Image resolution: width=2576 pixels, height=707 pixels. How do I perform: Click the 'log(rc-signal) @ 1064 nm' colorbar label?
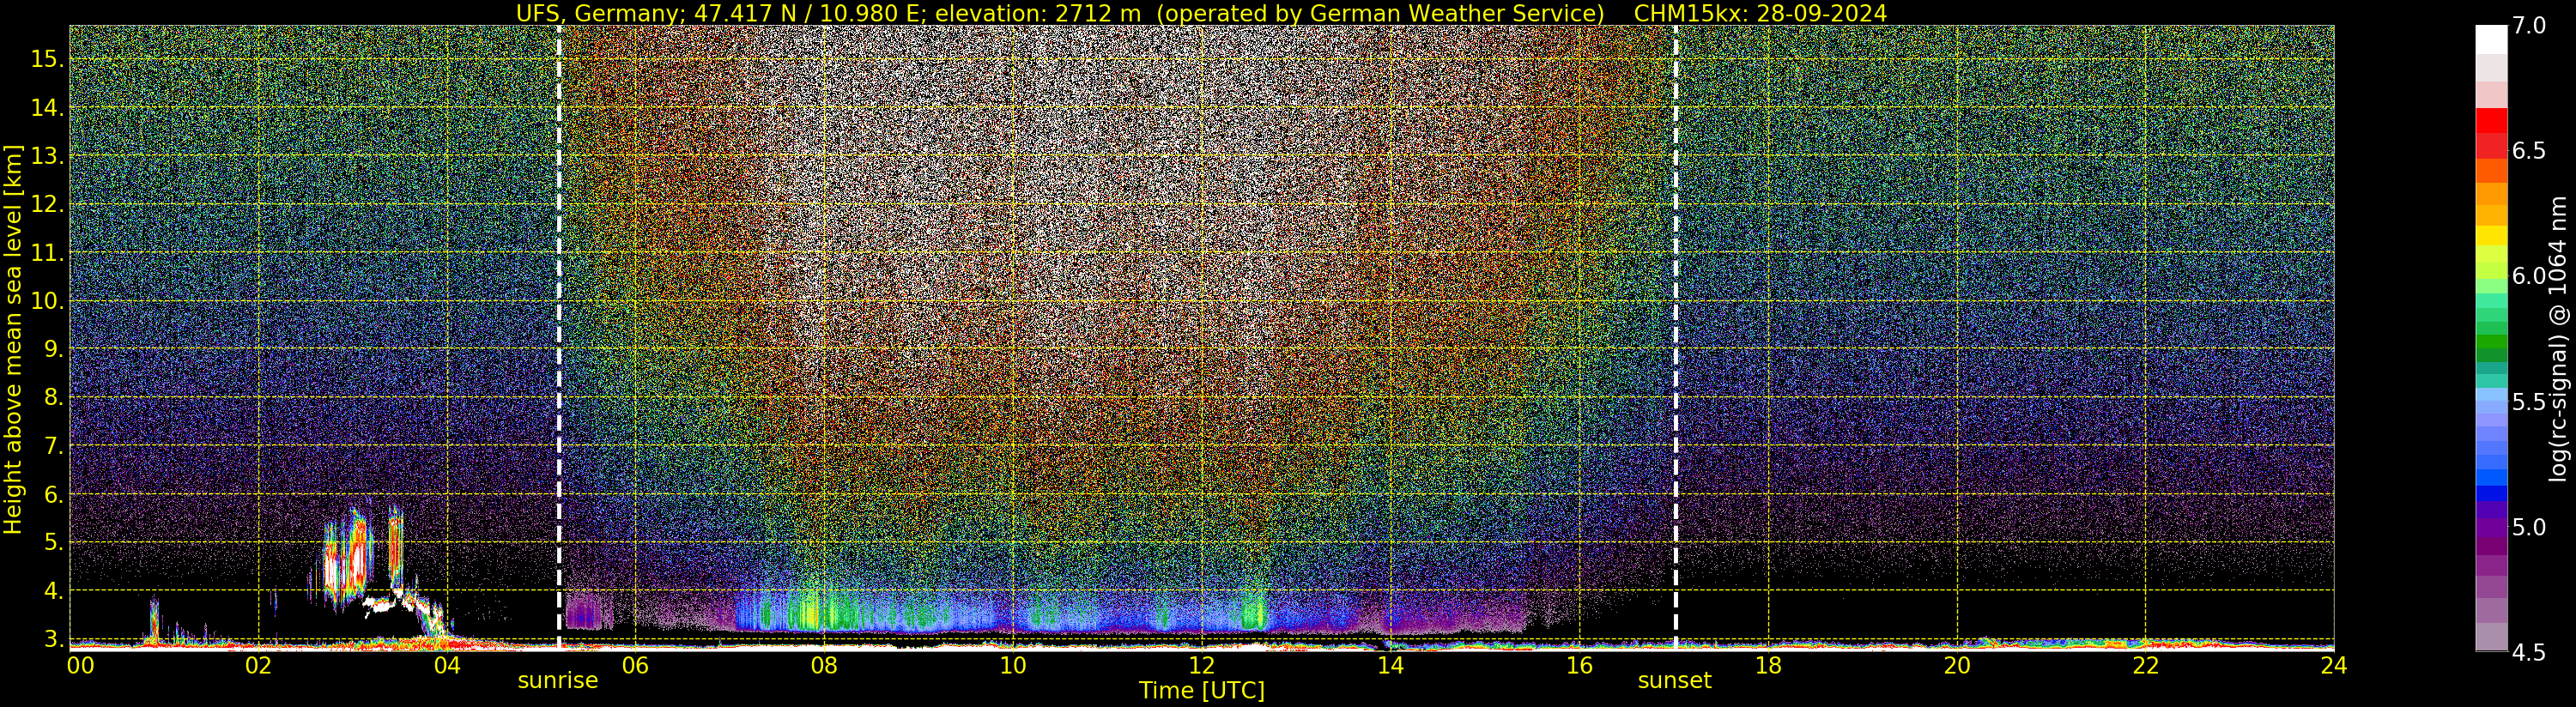[x=2559, y=339]
